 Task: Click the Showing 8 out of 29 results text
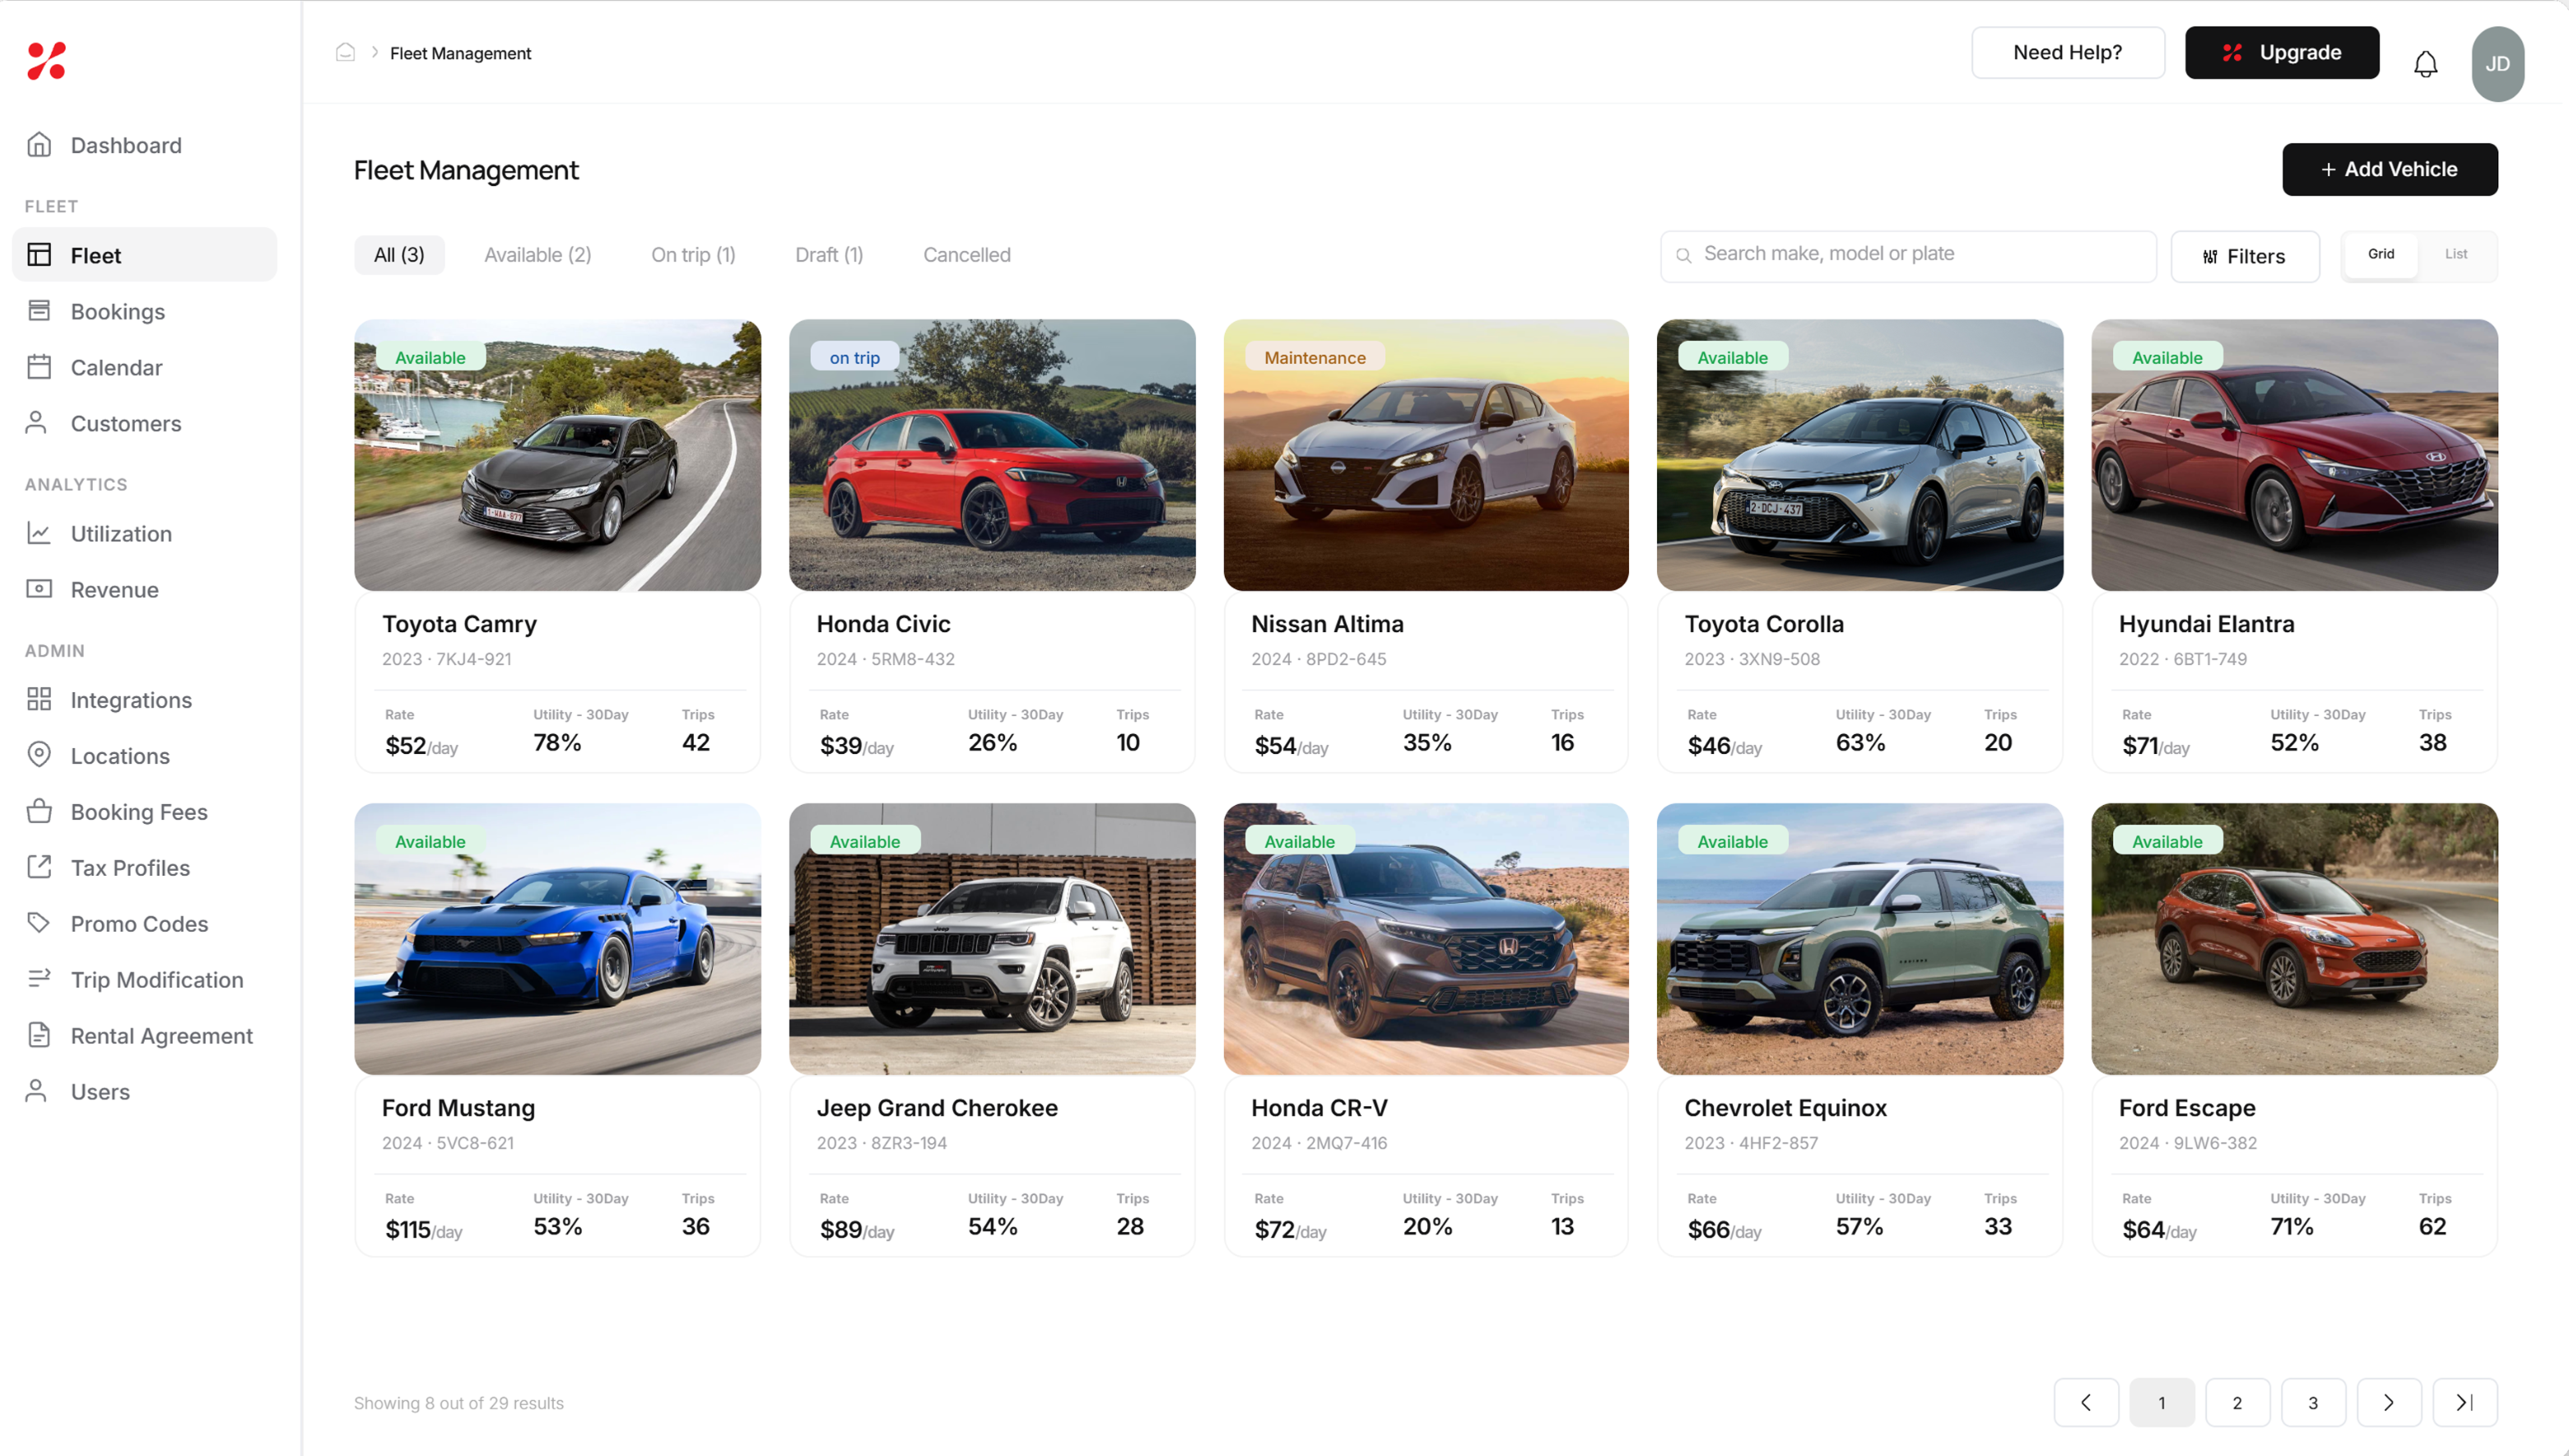click(459, 1403)
